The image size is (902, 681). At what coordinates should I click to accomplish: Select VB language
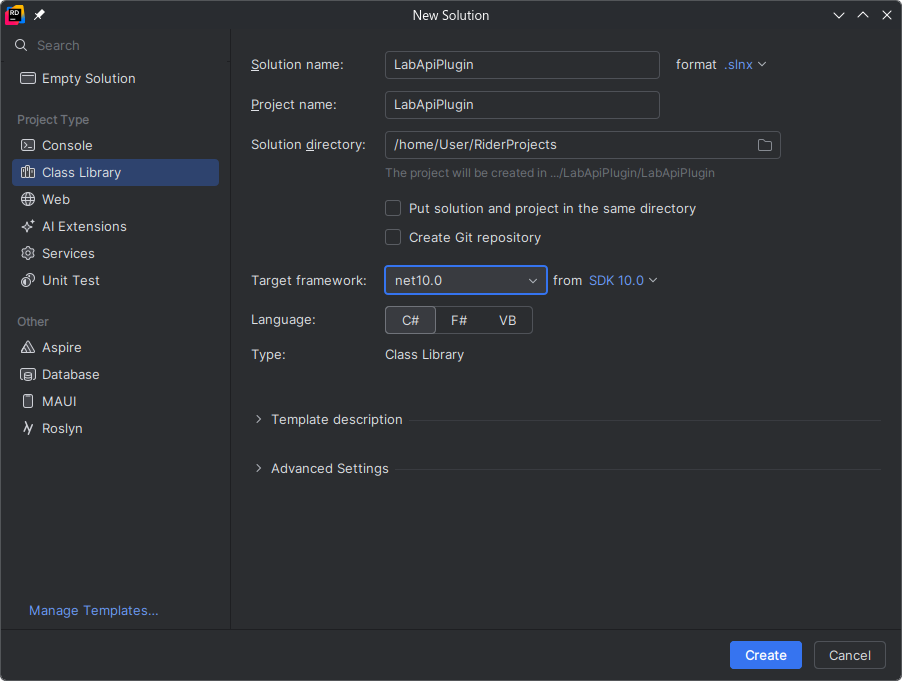point(507,320)
